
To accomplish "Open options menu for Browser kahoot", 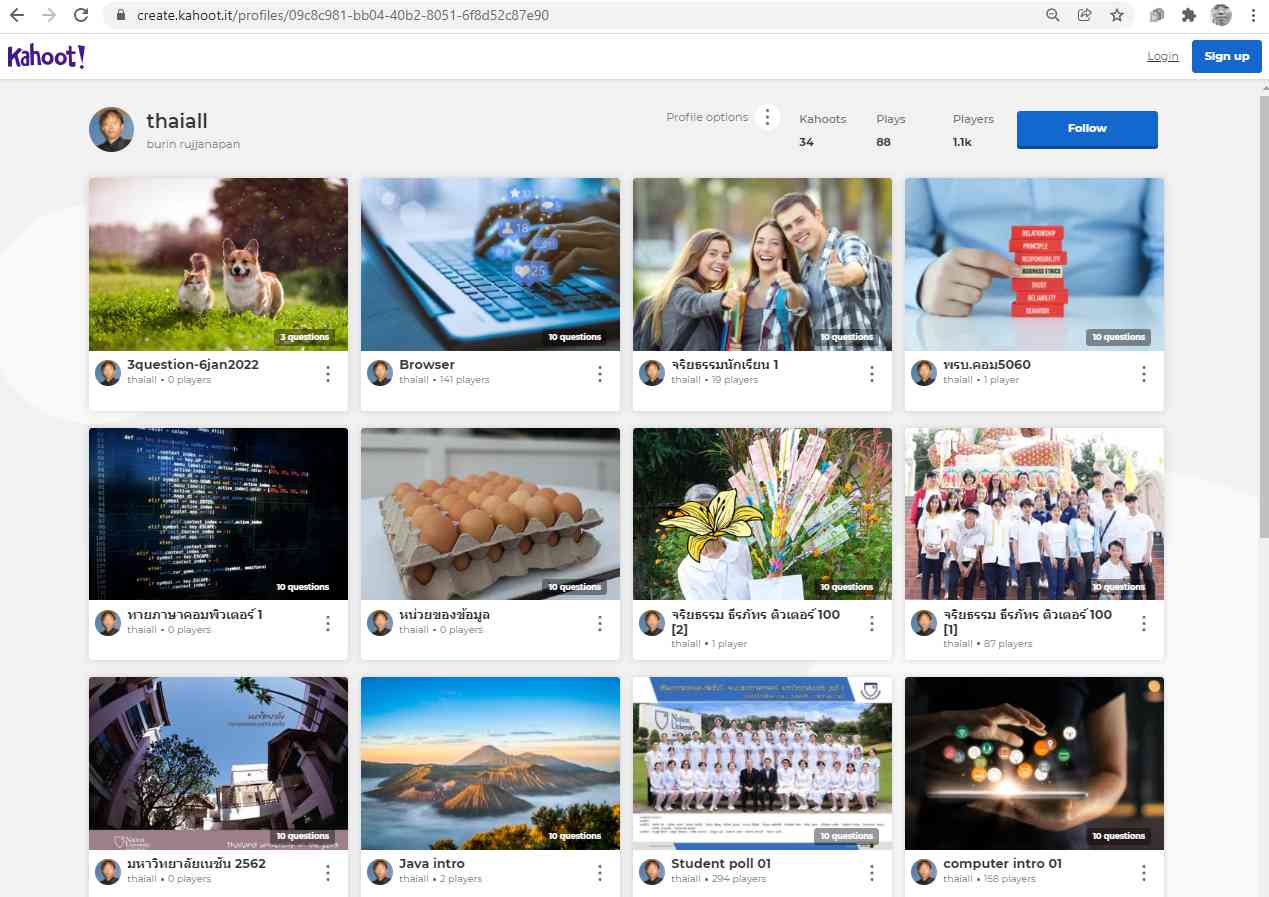I will pyautogui.click(x=600, y=374).
